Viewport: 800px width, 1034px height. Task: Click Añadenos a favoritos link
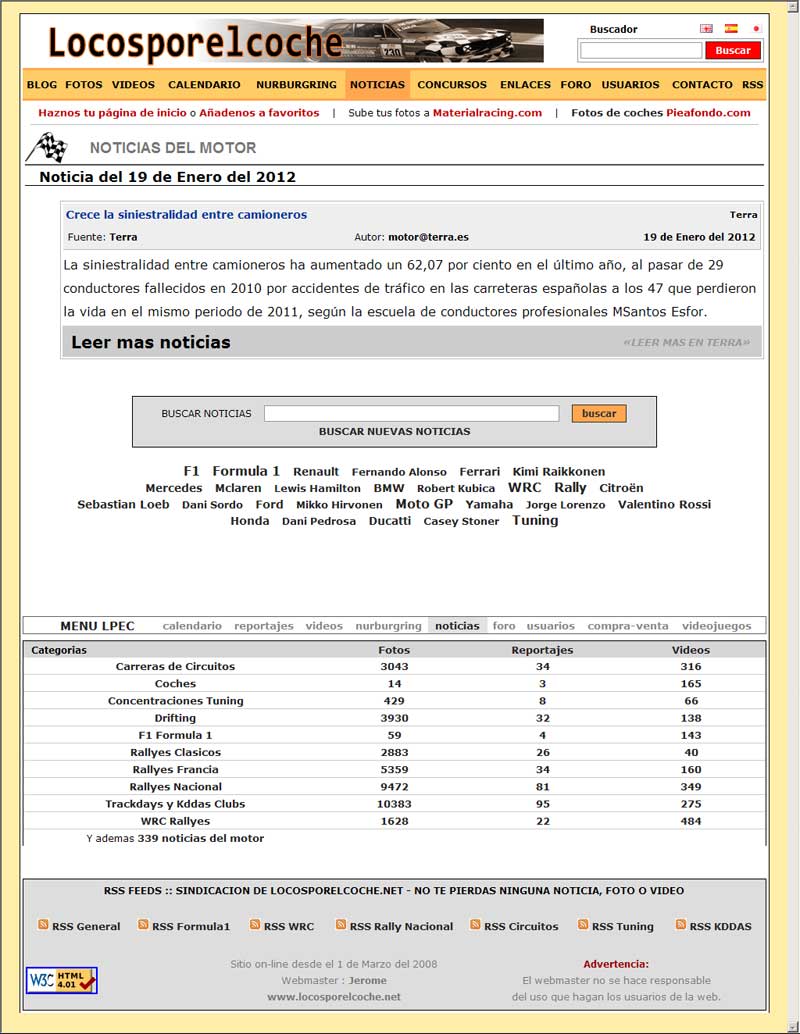point(259,113)
